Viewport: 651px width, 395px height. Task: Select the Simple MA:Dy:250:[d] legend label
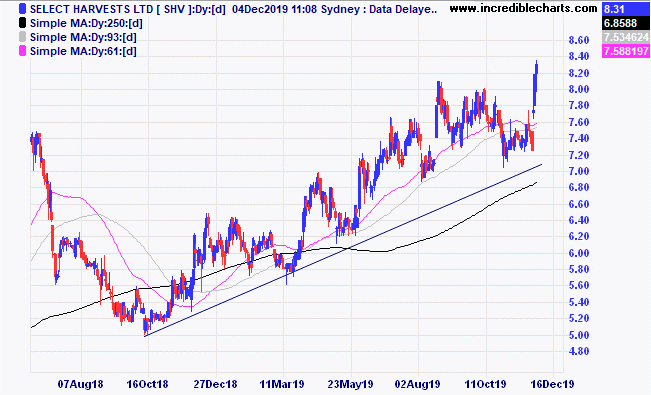pyautogui.click(x=86, y=23)
